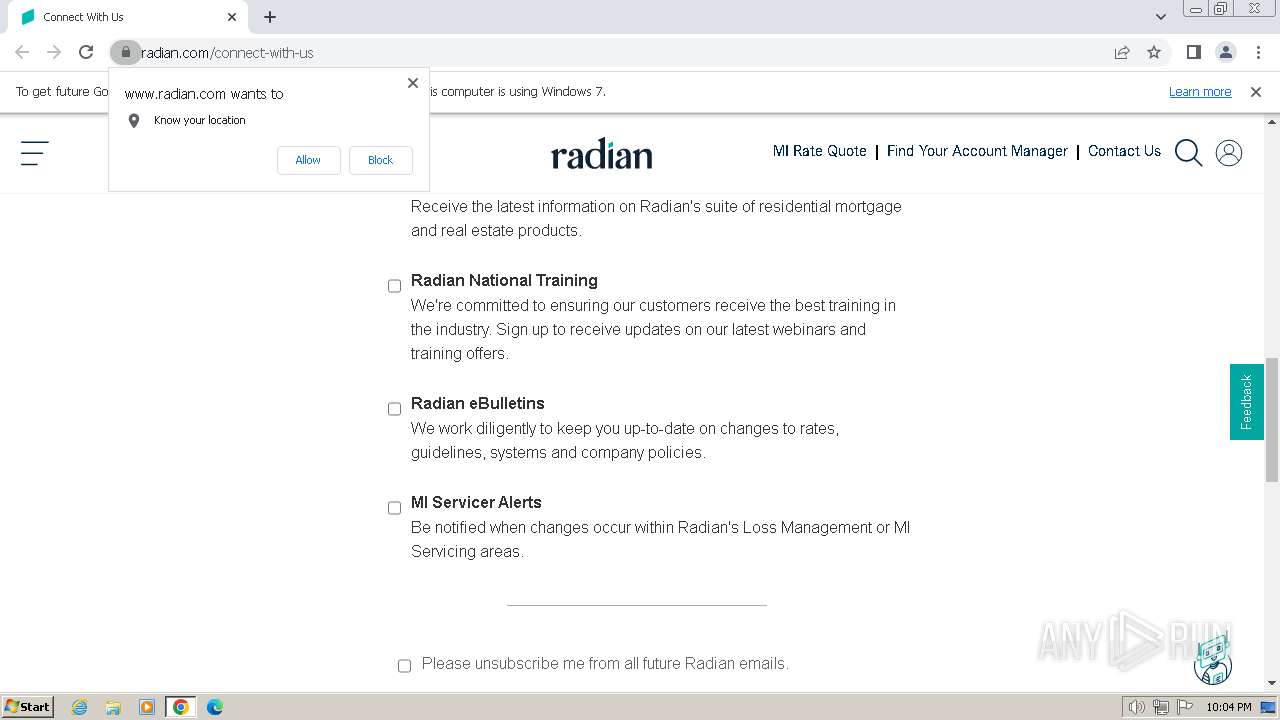Click Learn more link in info bar

pyautogui.click(x=1200, y=92)
